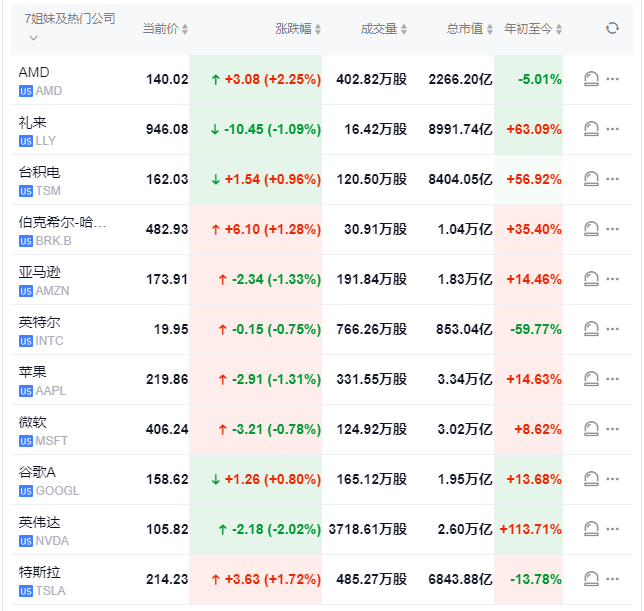Open the 特斯拉 stock name link
The width and height of the screenshot is (644, 611).
click(x=39, y=572)
